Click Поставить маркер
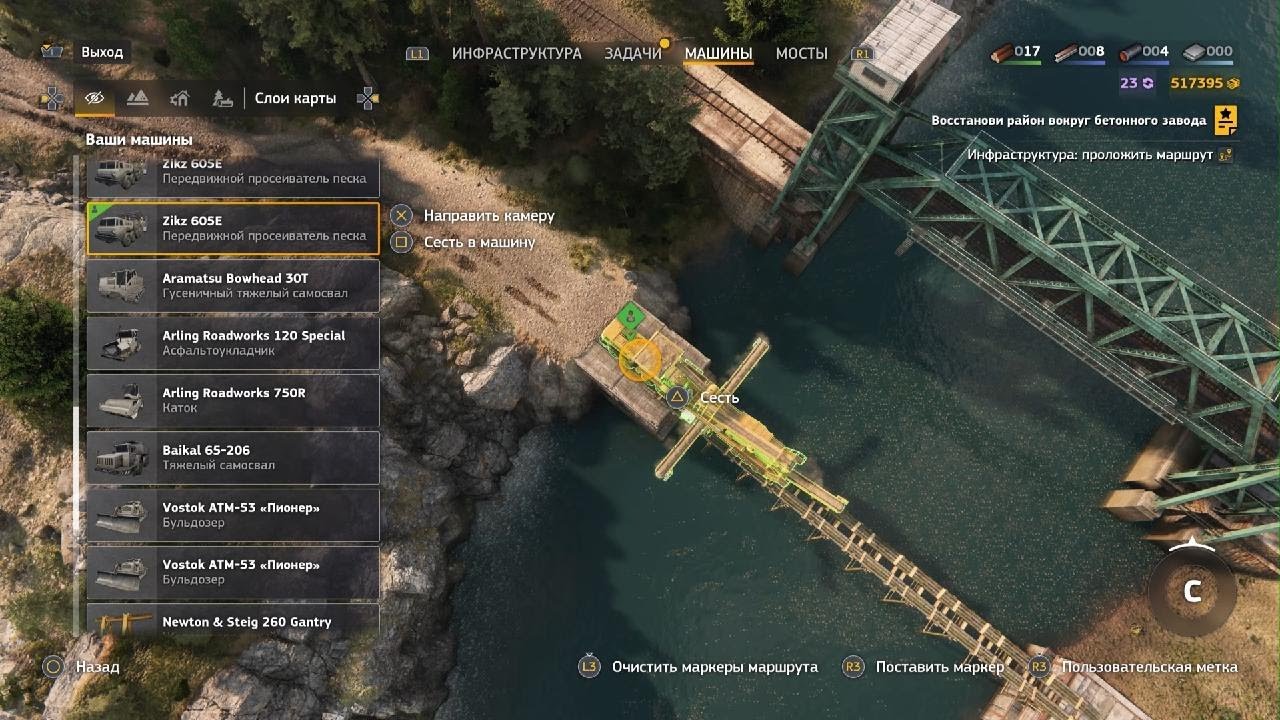Viewport: 1280px width, 720px height. (940, 666)
